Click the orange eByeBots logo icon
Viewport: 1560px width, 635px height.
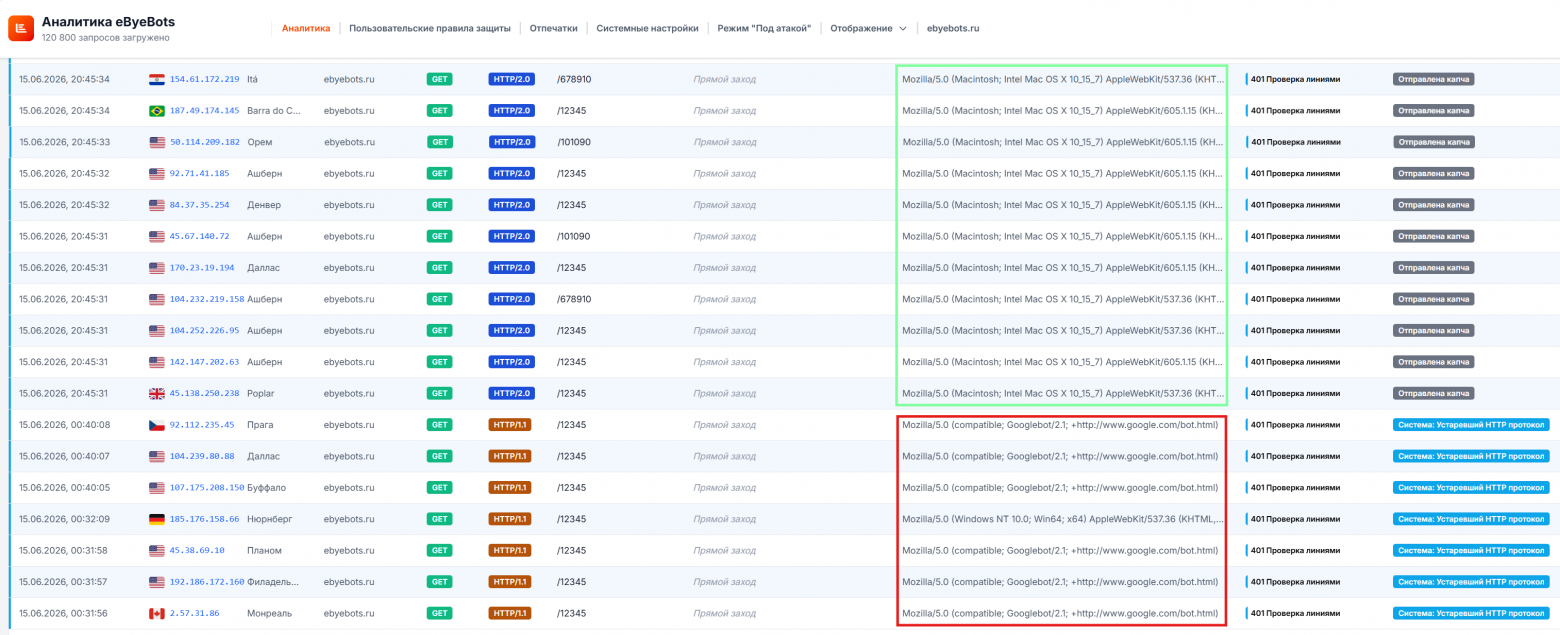coord(21,29)
